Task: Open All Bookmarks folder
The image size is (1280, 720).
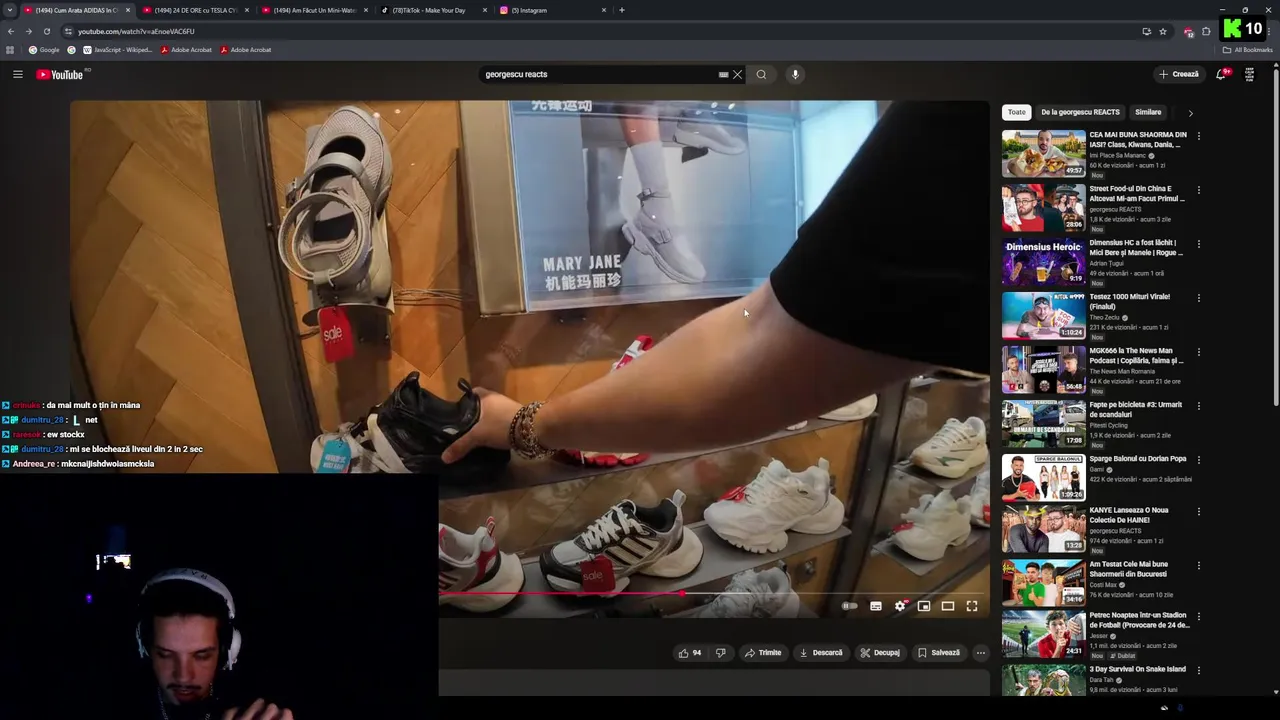Action: pos(1247,50)
